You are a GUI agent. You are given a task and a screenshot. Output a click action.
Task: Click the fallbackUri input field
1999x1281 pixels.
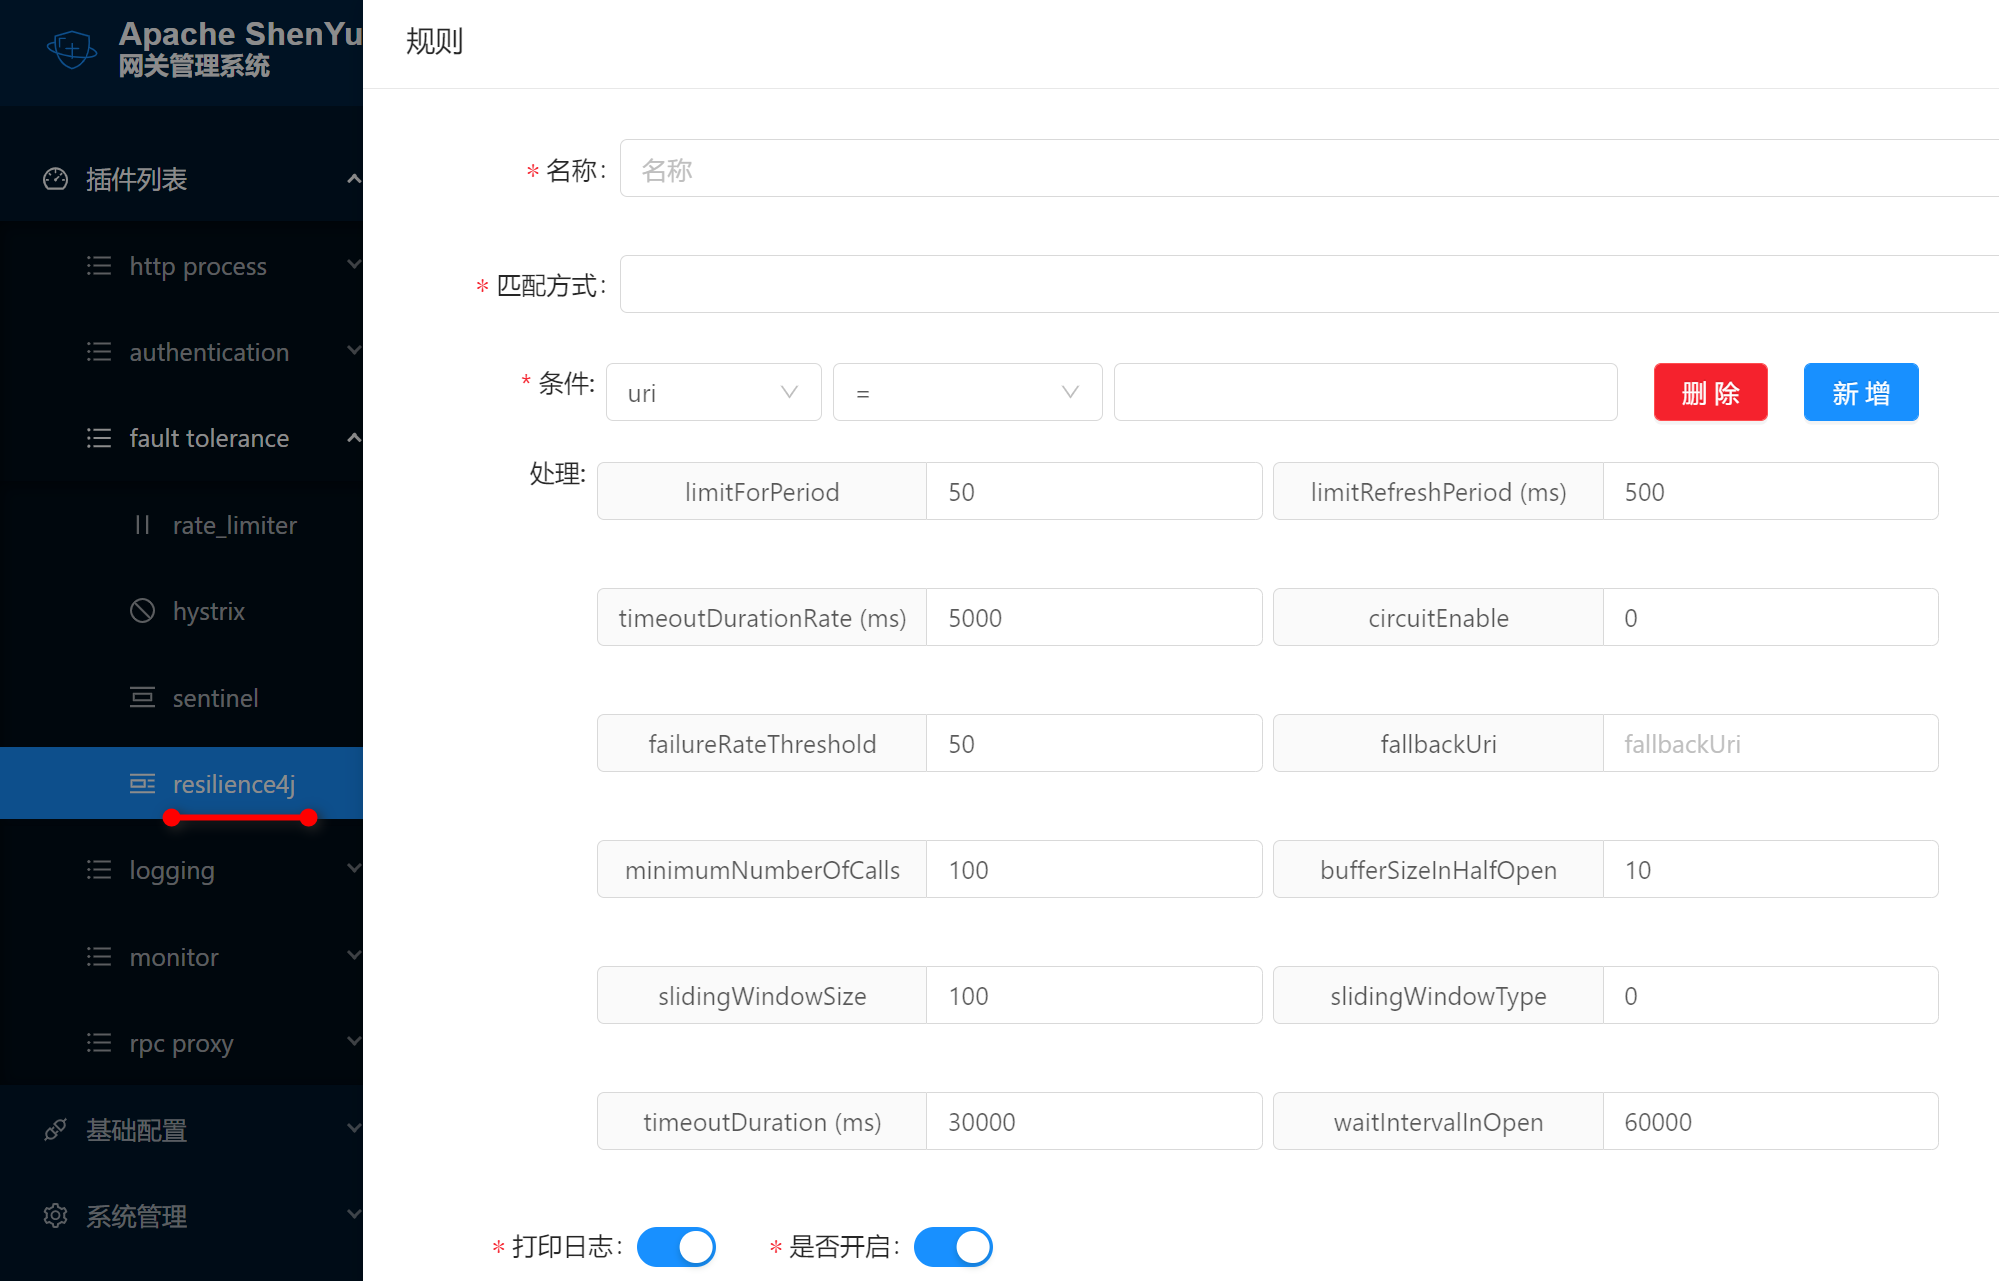tap(1769, 744)
